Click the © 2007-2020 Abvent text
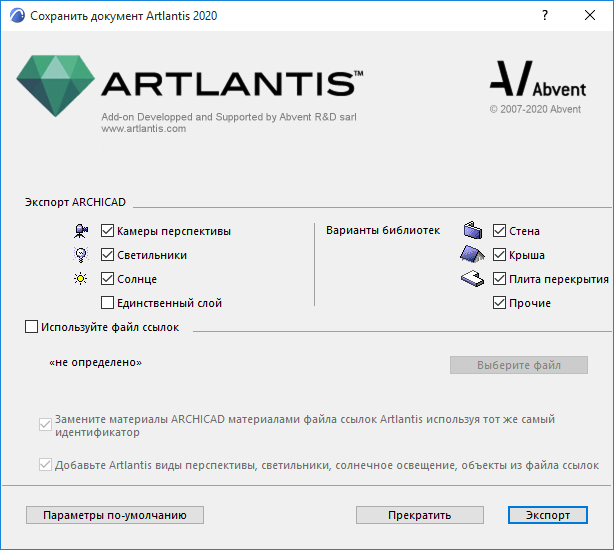The height and width of the screenshot is (550, 614). tap(535, 109)
